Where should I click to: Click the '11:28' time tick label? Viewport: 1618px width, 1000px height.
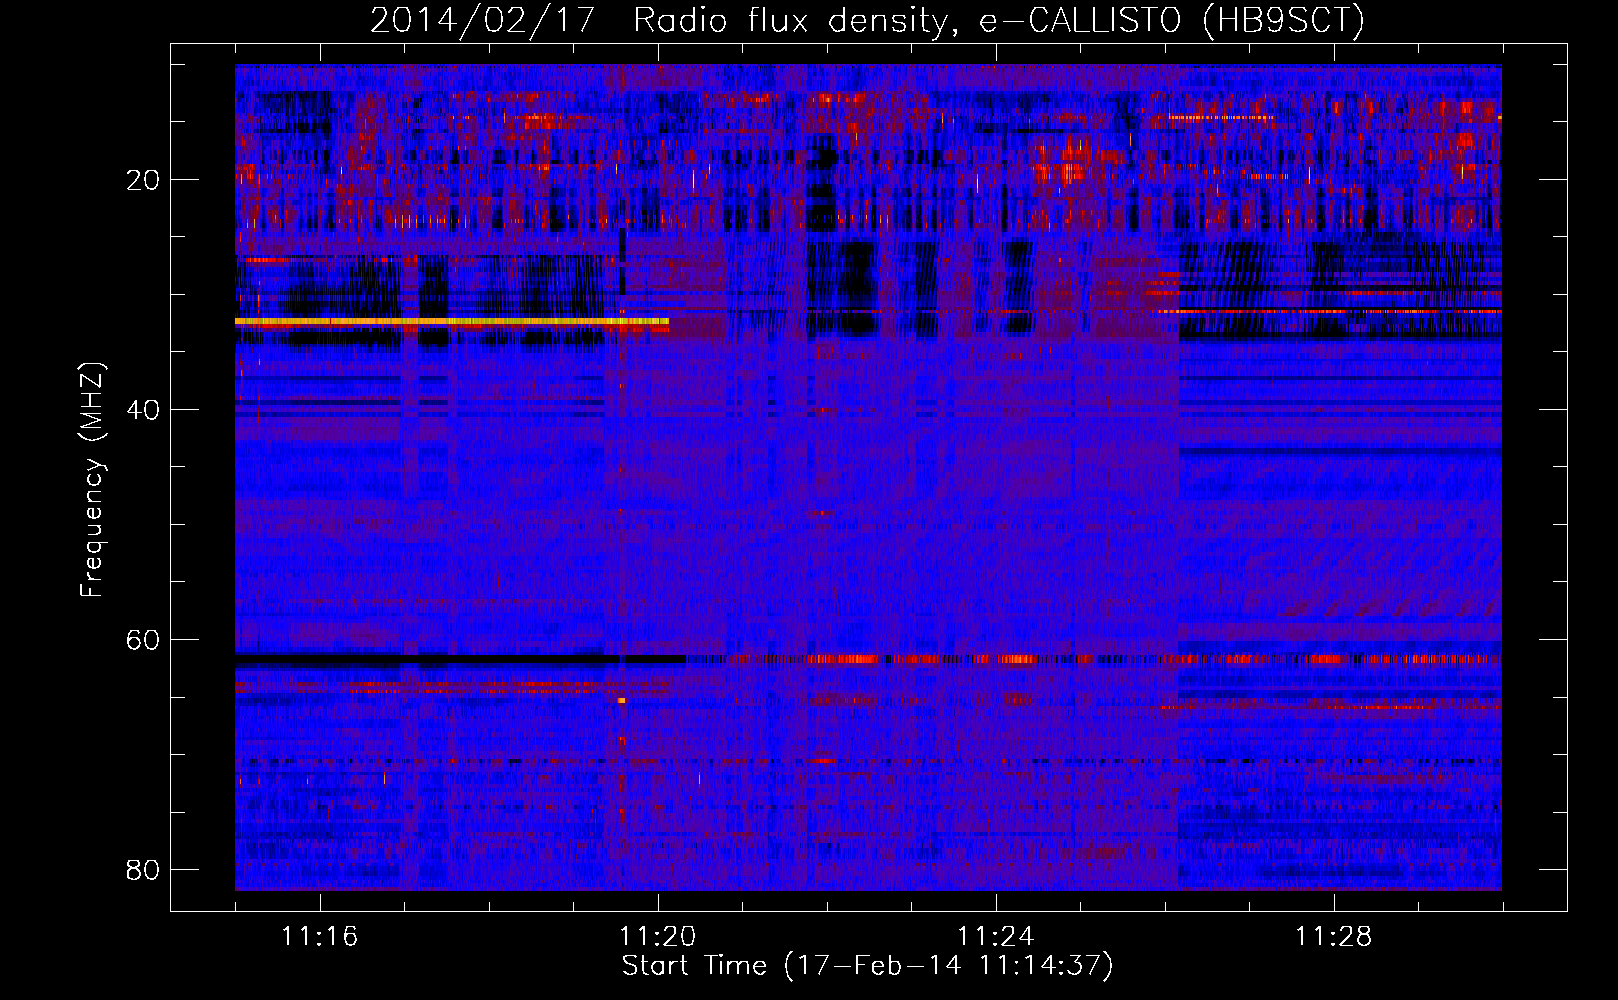click(x=1334, y=937)
